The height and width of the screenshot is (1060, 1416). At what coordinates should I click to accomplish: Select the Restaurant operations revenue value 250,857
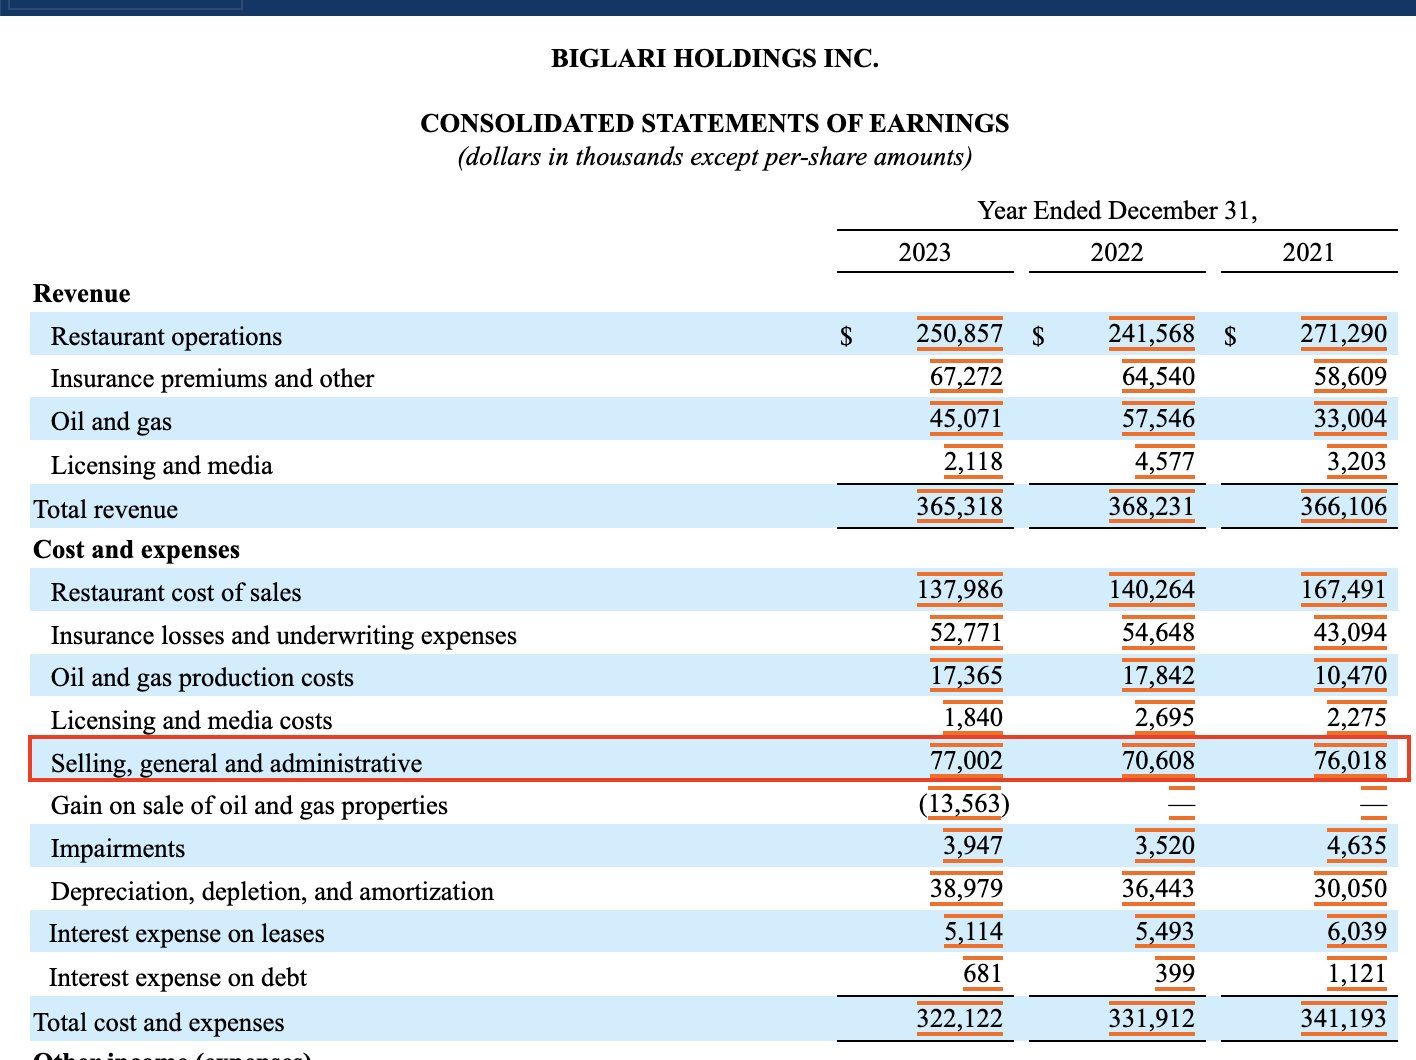pyautogui.click(x=959, y=334)
